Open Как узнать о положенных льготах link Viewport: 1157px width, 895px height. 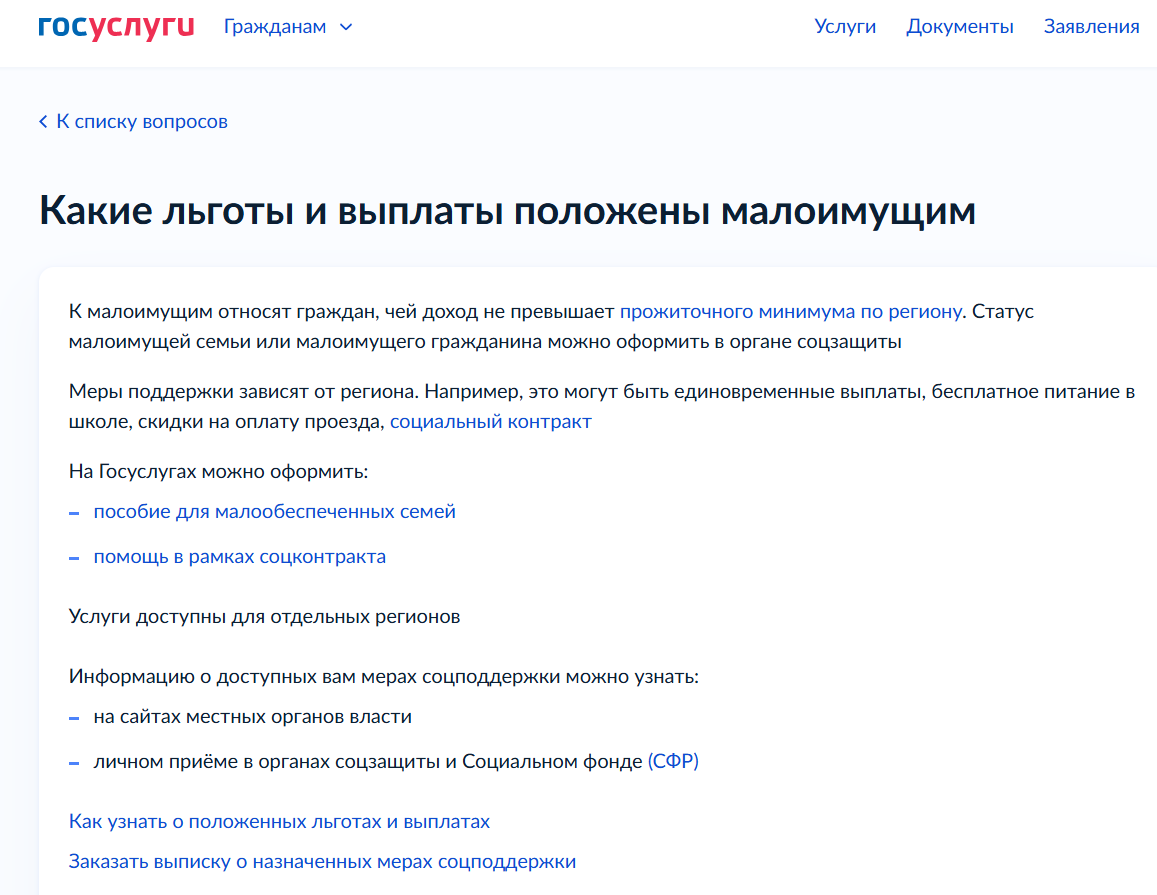click(x=279, y=821)
